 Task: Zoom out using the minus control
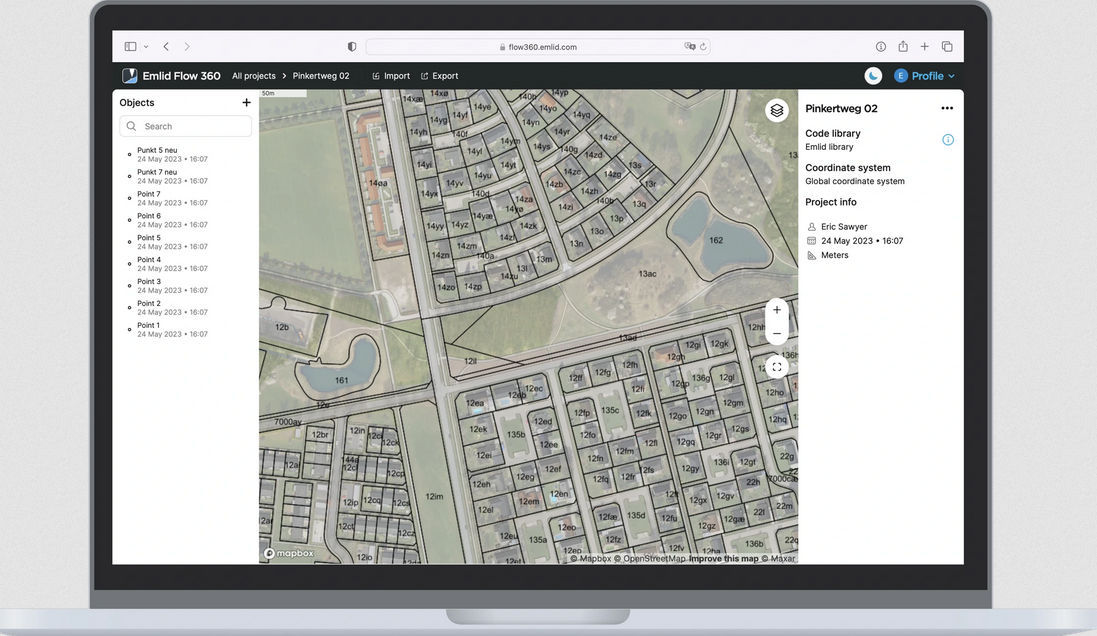tap(777, 332)
